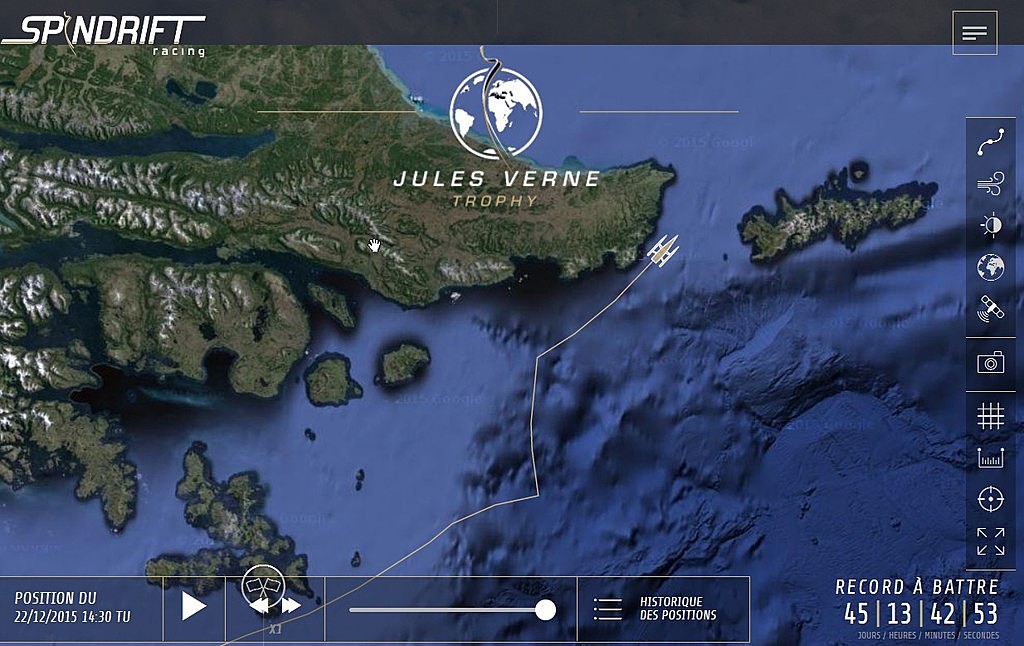Switch to the globe view
Screen dimensions: 1024x646
pyautogui.click(x=990, y=267)
